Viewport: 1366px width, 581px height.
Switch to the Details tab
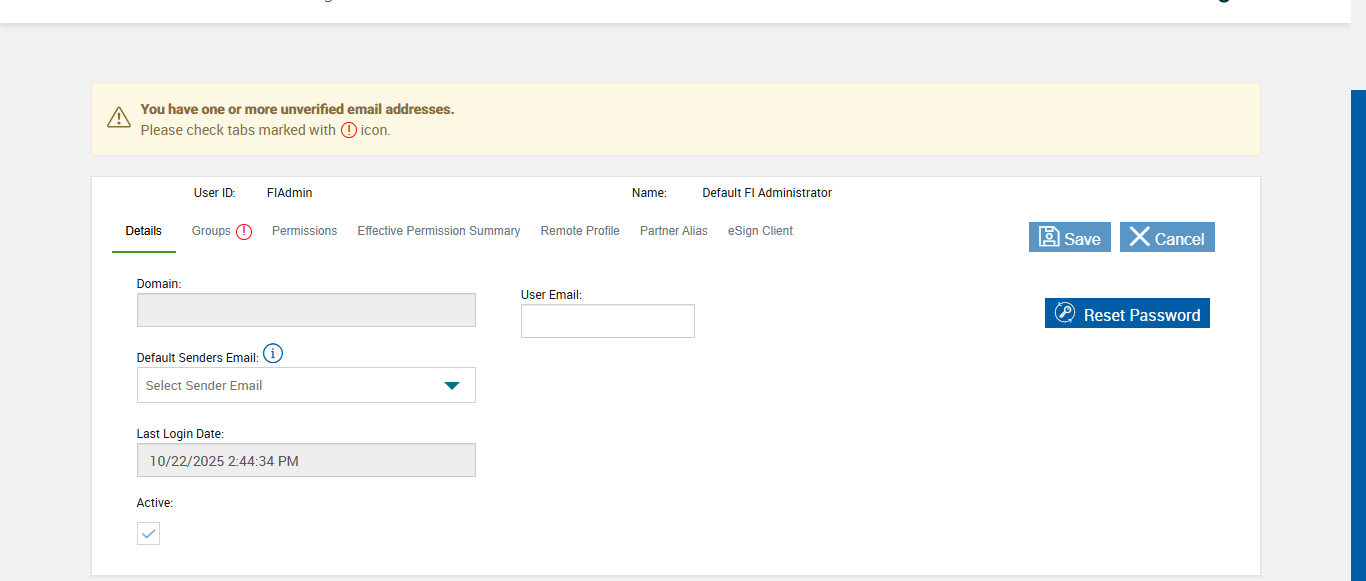143,231
